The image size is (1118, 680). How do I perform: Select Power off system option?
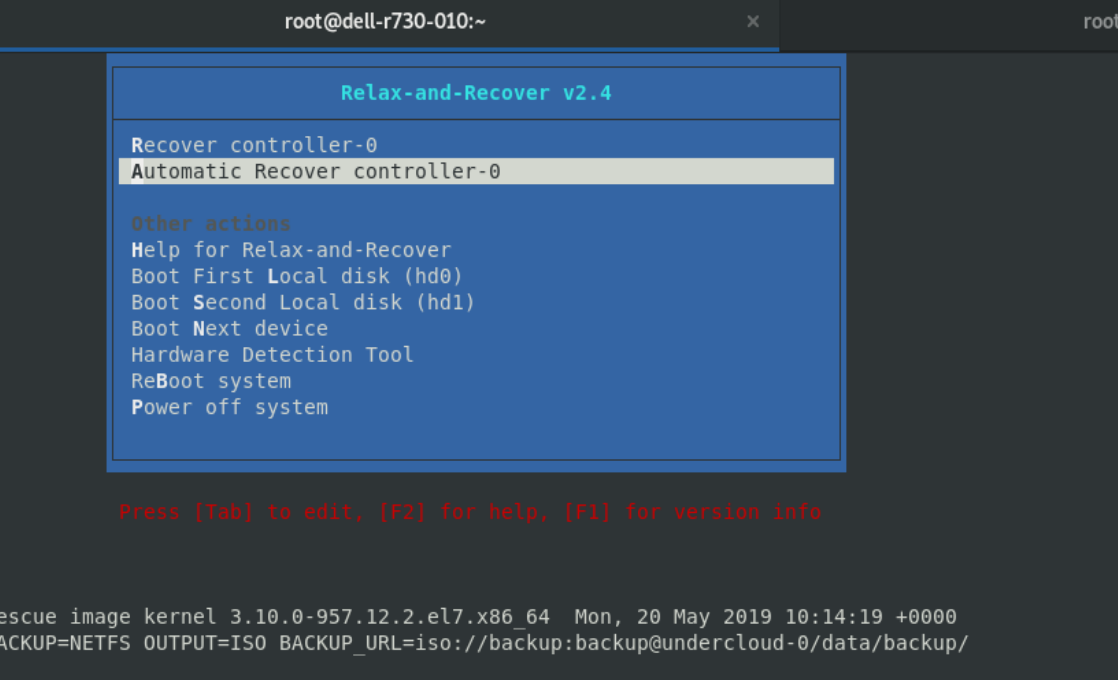coord(230,408)
